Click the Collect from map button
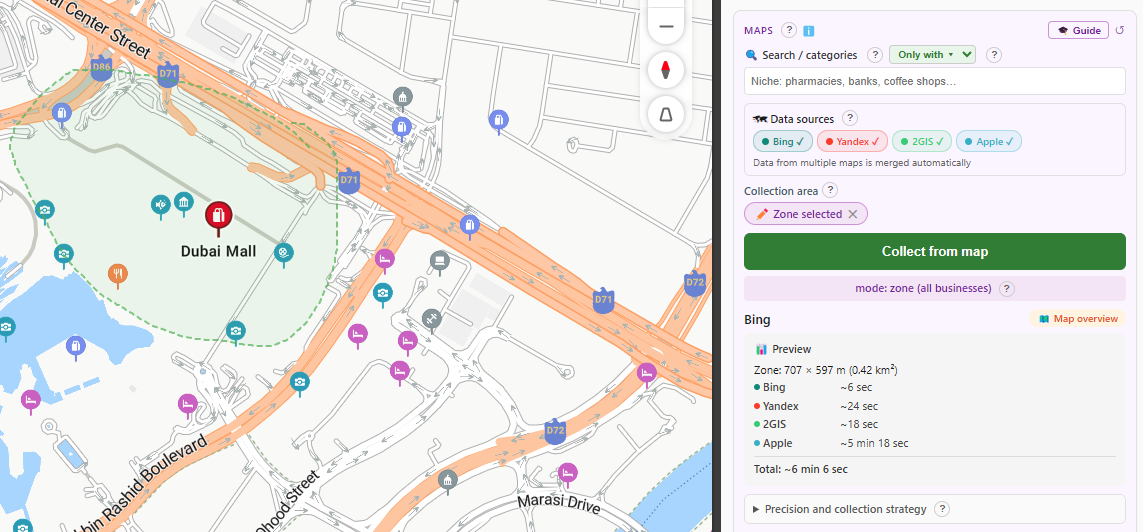The image size is (1143, 532). pyautogui.click(x=935, y=251)
